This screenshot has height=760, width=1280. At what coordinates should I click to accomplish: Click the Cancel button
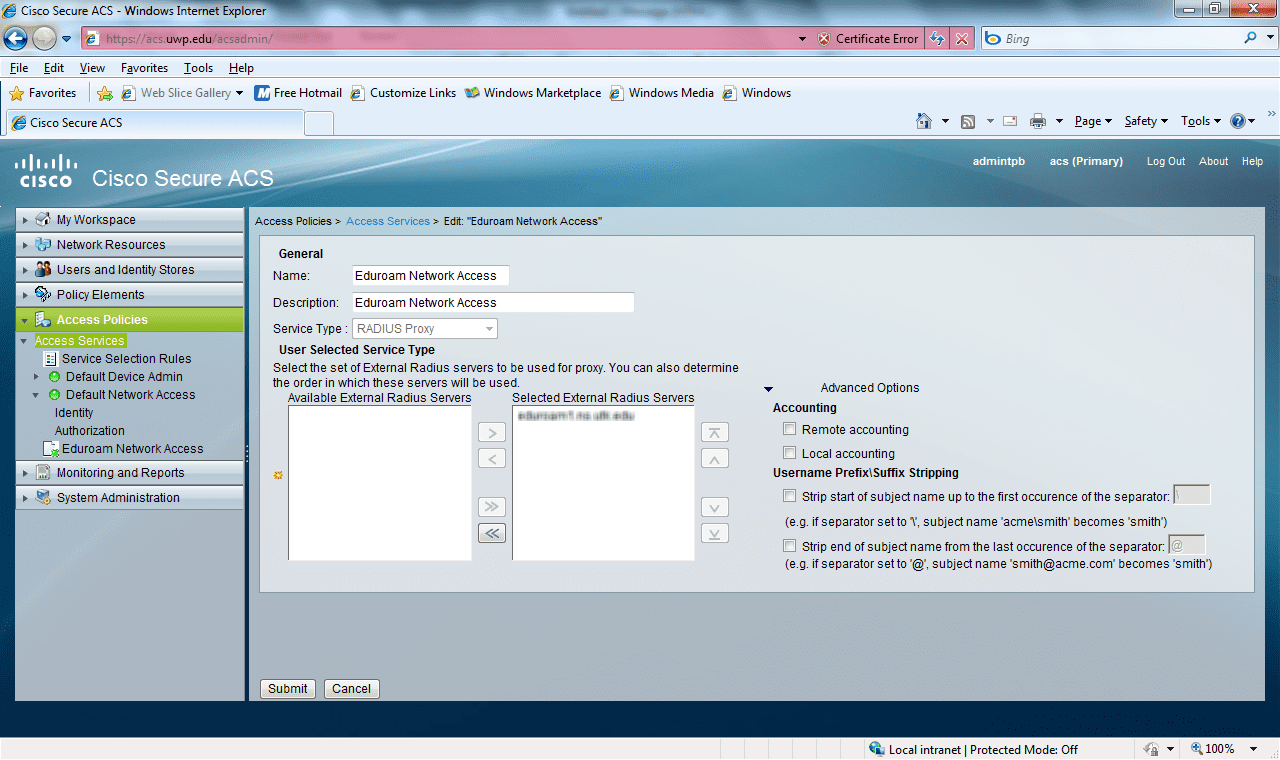click(x=352, y=689)
